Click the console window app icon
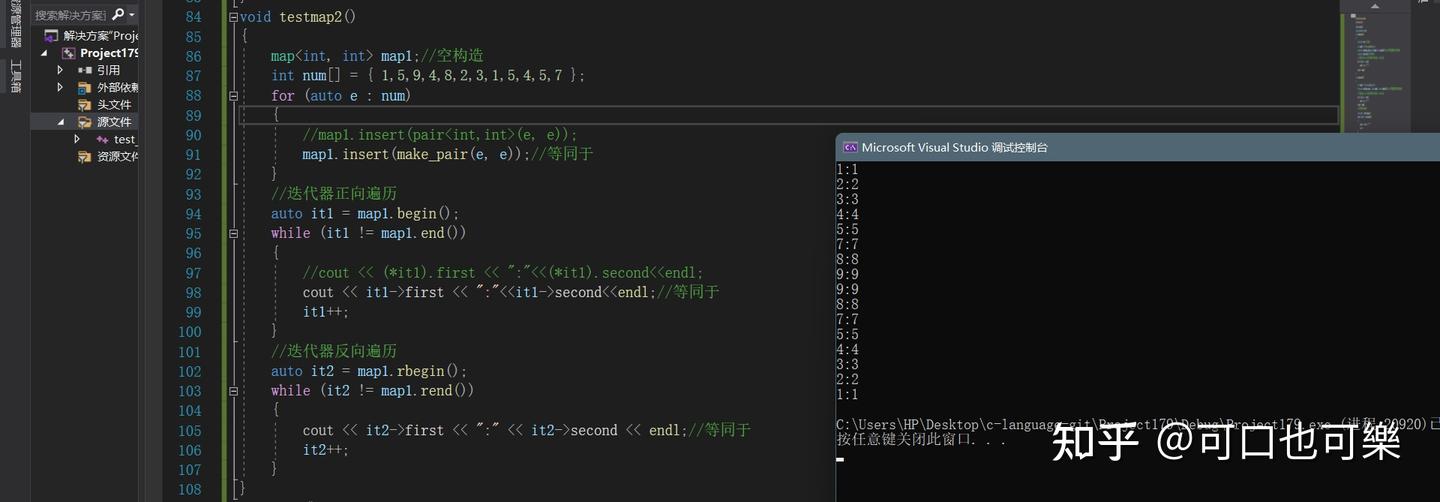The width and height of the screenshot is (1440, 502). tap(850, 147)
